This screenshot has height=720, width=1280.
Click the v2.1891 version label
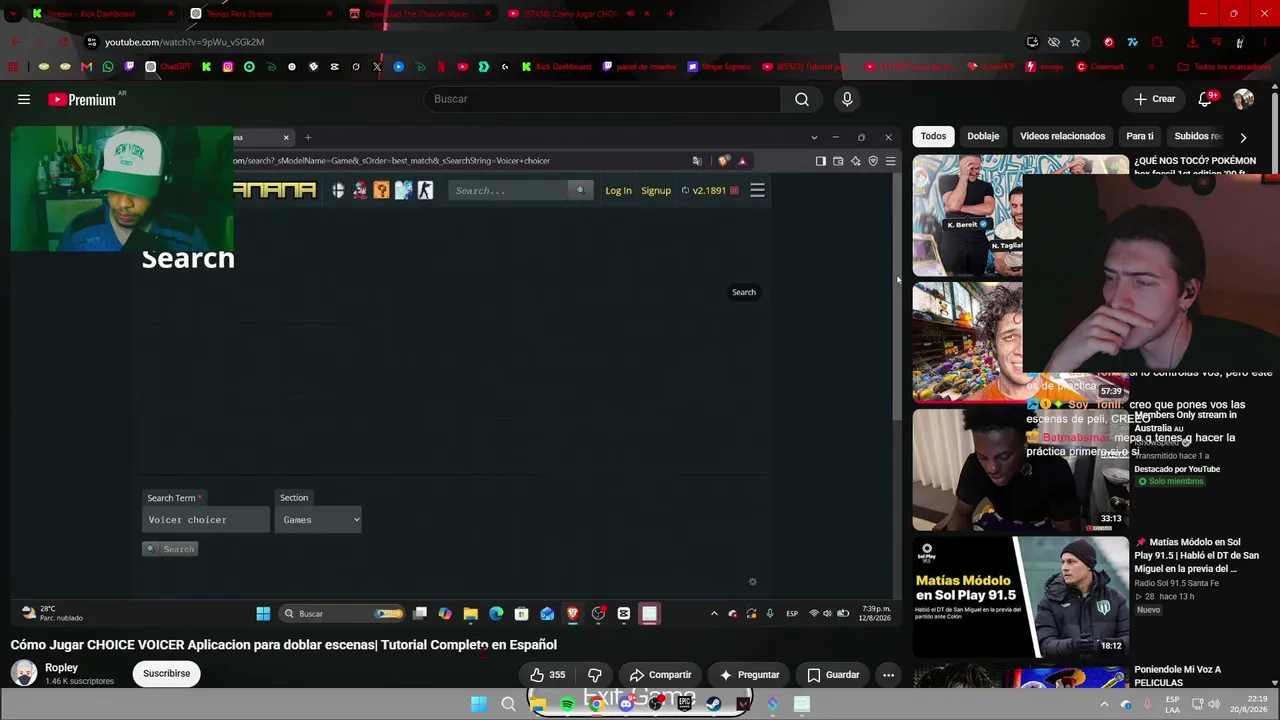coord(709,191)
